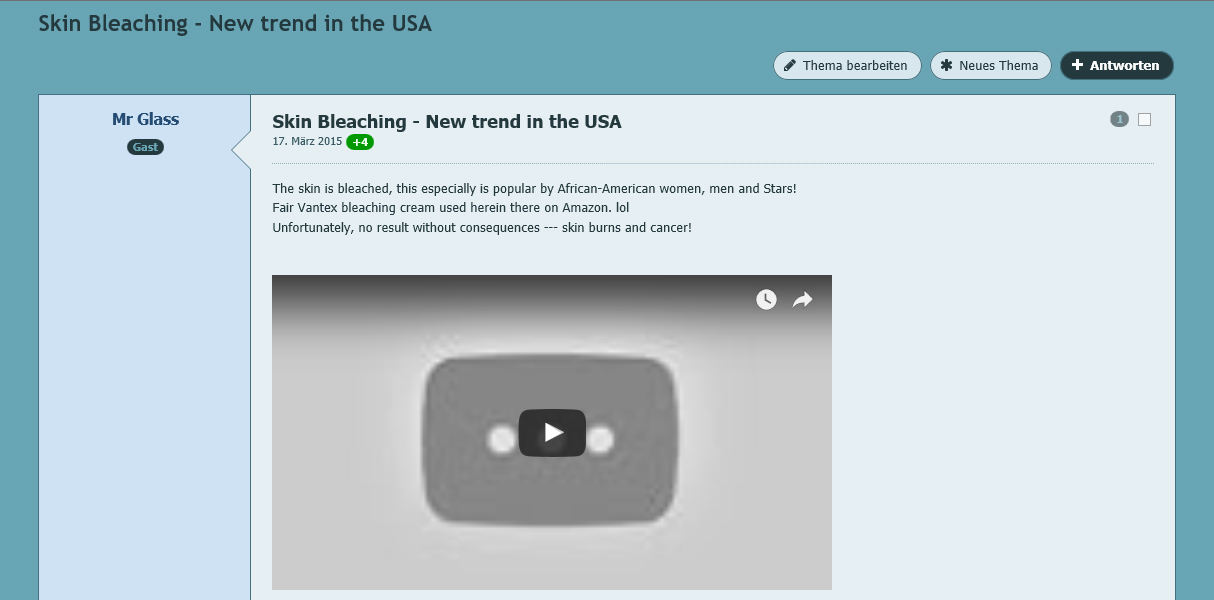Play the embedded YouTube video

[552, 433]
